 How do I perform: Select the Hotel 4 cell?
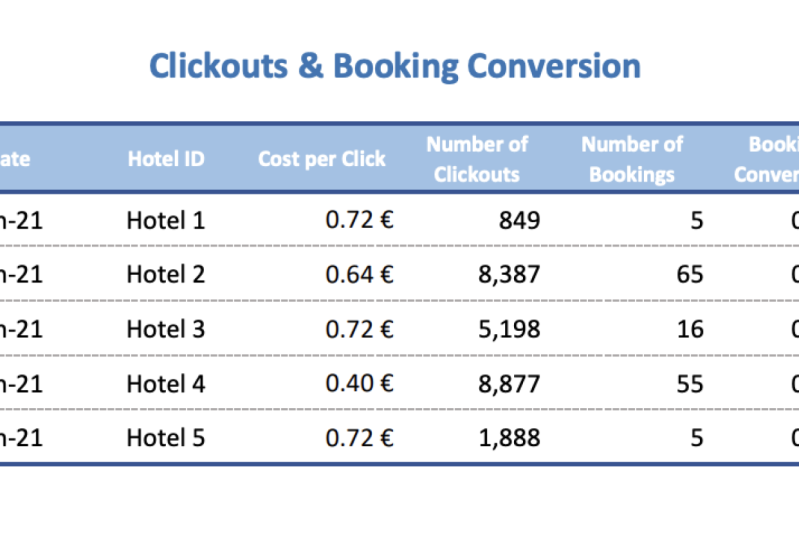click(166, 384)
